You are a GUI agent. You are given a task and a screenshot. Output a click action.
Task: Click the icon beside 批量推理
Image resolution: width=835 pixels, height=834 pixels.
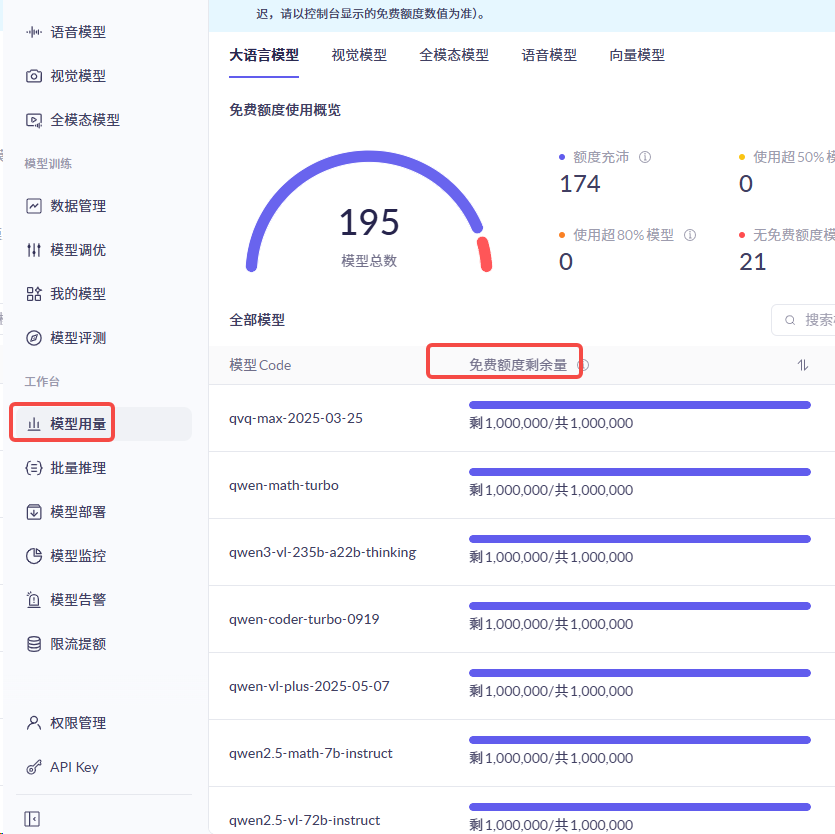(34, 468)
